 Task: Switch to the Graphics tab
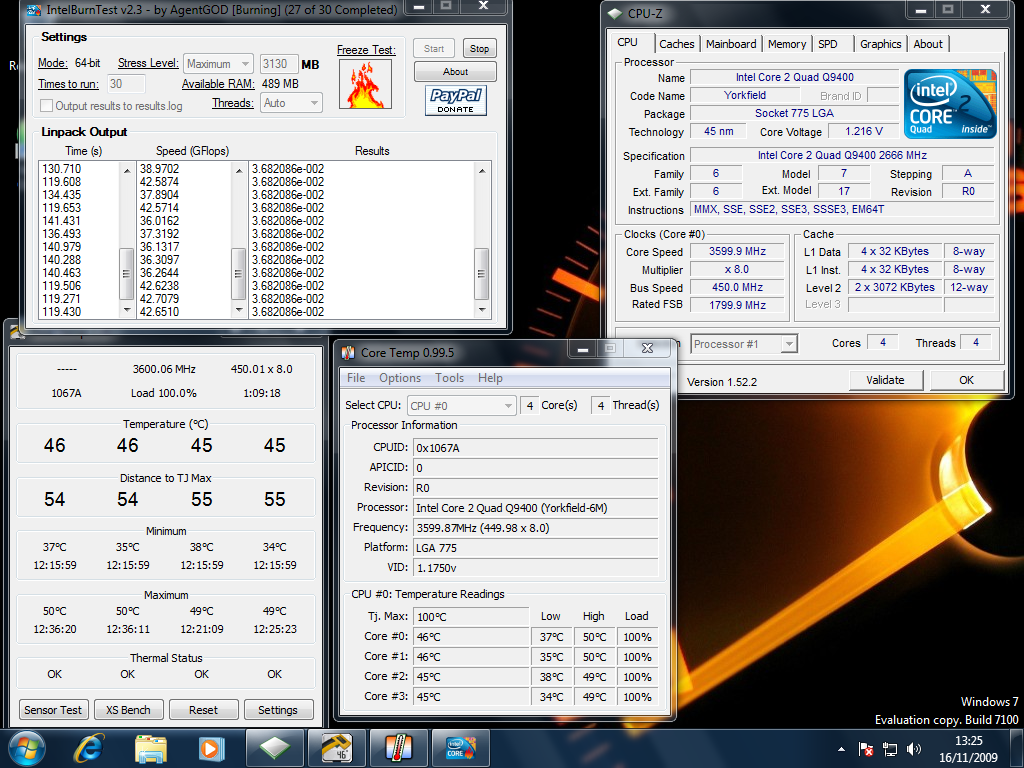tap(880, 44)
